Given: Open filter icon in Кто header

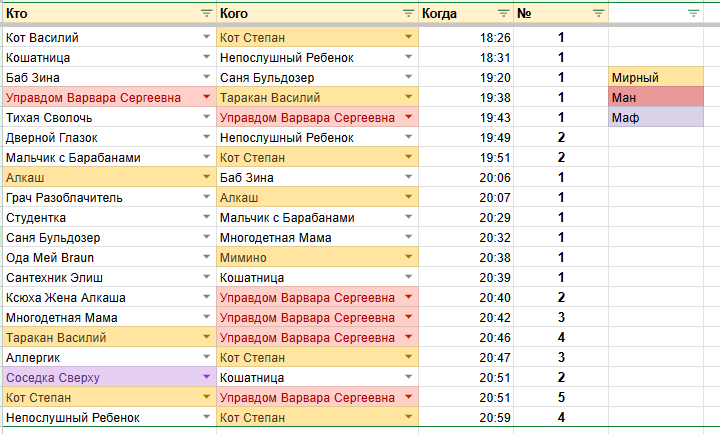Looking at the screenshot, I should coord(207,13).
